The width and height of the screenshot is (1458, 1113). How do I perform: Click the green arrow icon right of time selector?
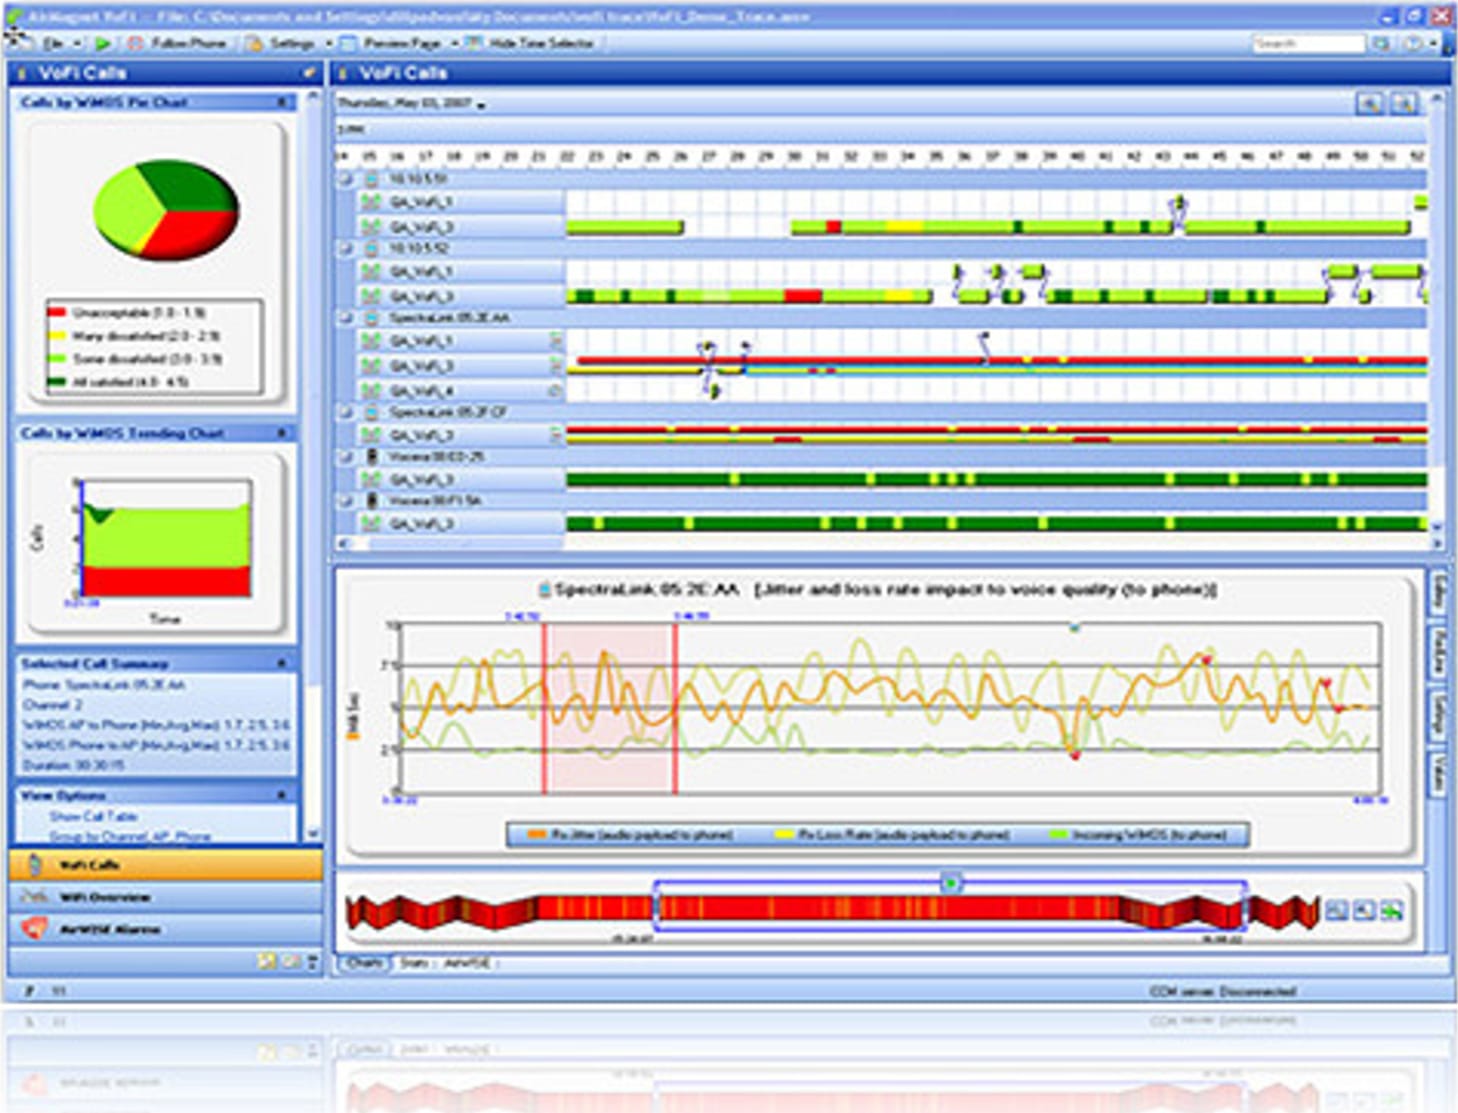point(1392,911)
